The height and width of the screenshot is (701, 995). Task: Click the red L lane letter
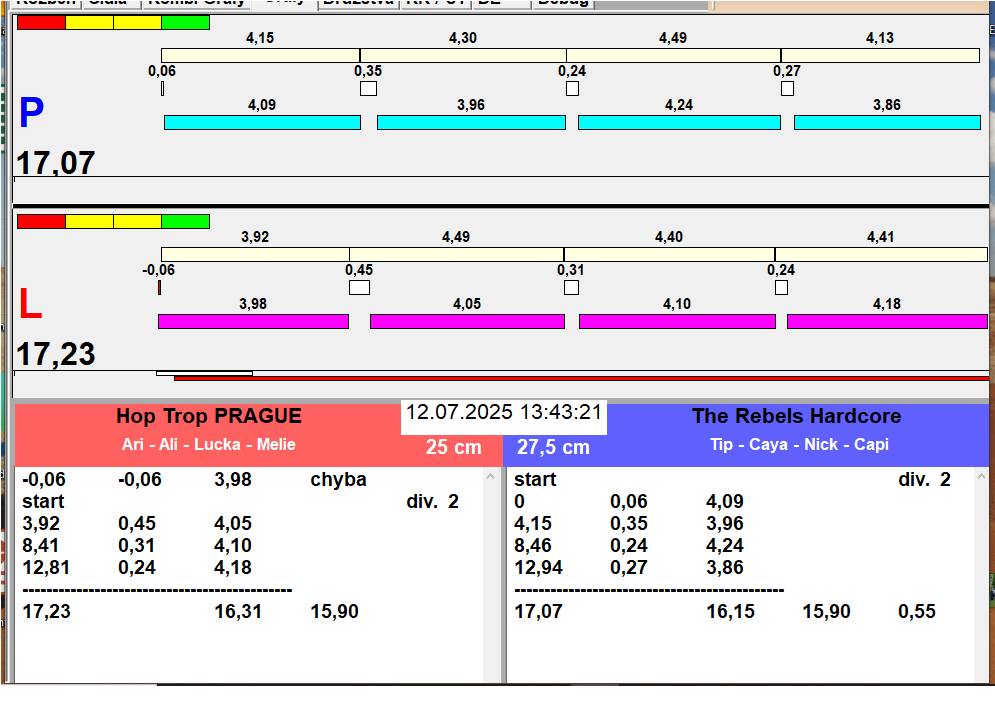click(30, 304)
